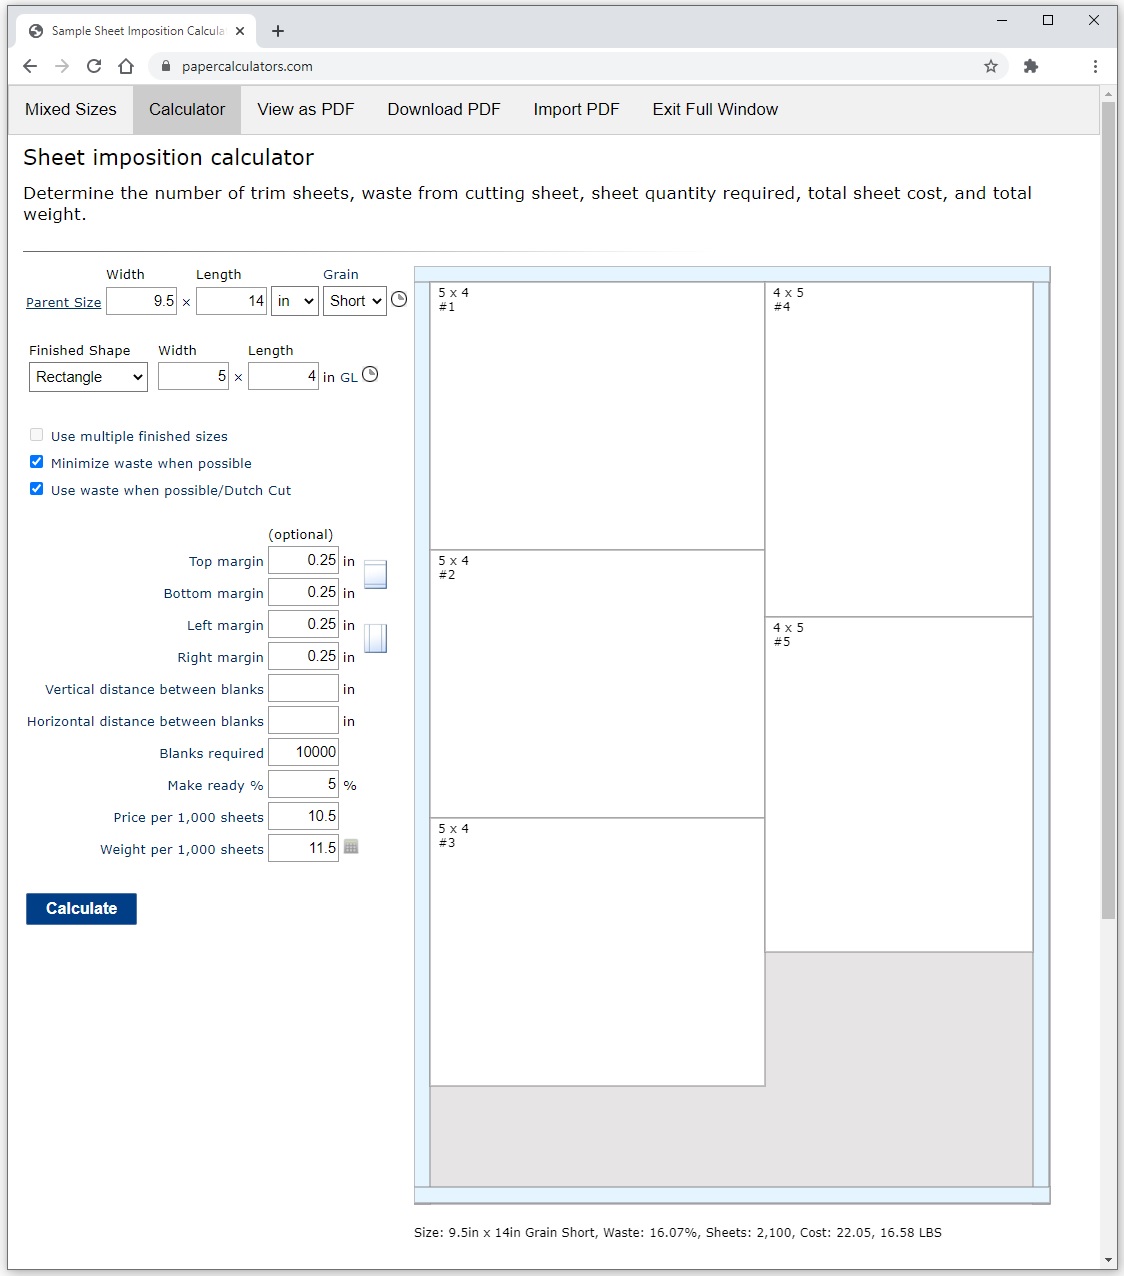Open parent size units dropdown
1124x1276 pixels.
click(295, 301)
